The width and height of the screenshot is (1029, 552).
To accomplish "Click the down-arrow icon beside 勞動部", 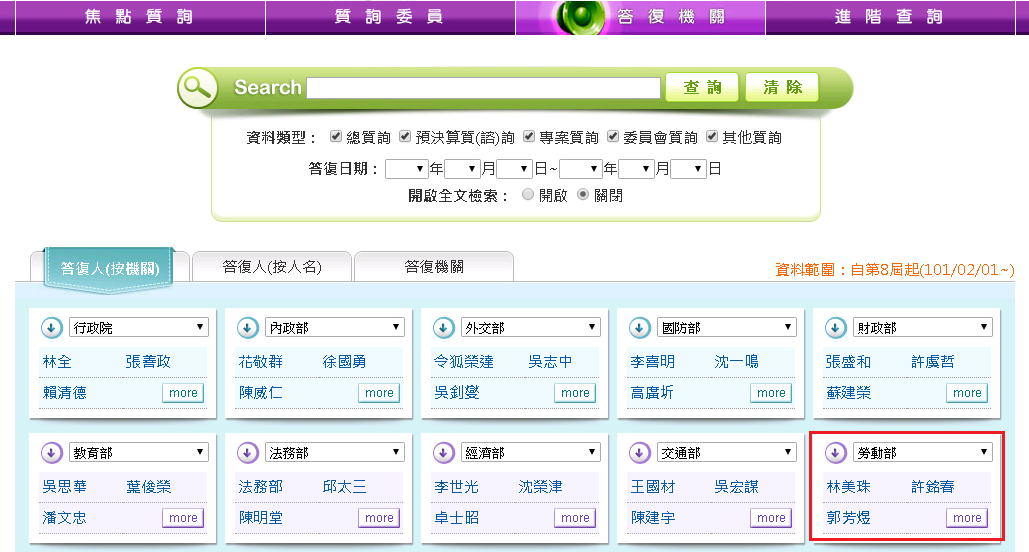I will pyautogui.click(x=834, y=454).
